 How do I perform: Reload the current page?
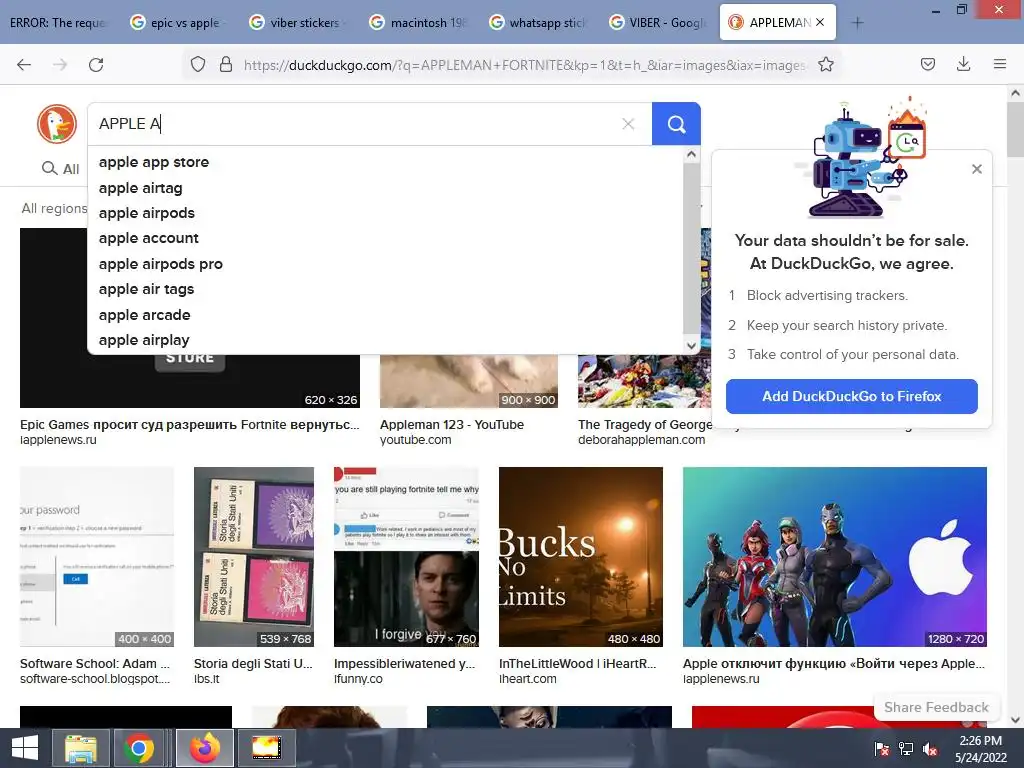tap(96, 65)
